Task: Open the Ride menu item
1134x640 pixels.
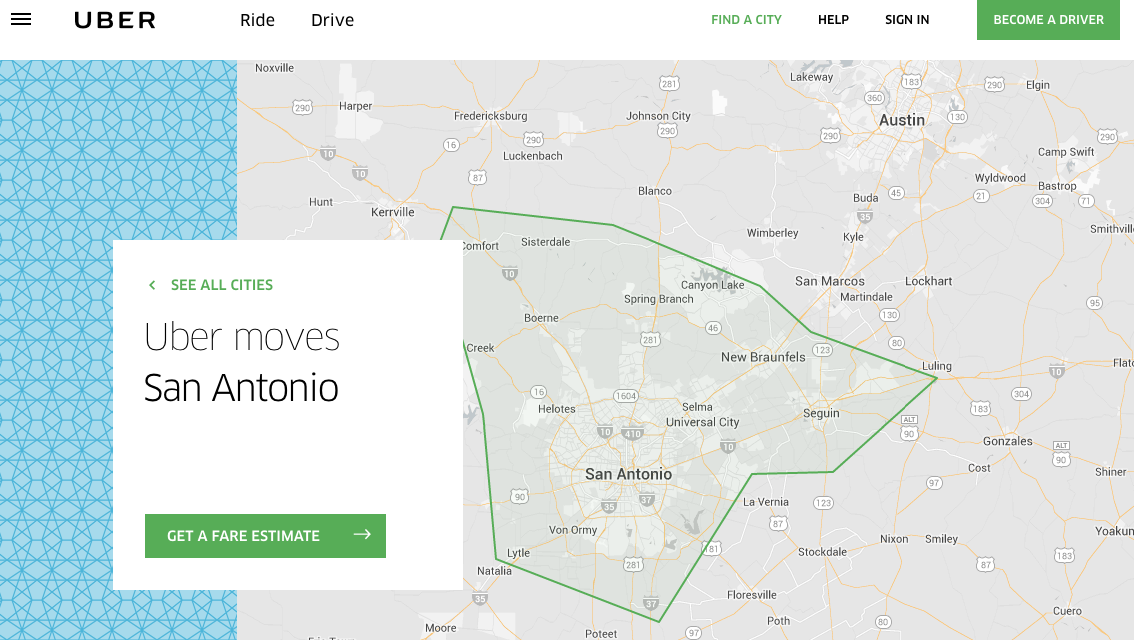Action: pyautogui.click(x=257, y=20)
